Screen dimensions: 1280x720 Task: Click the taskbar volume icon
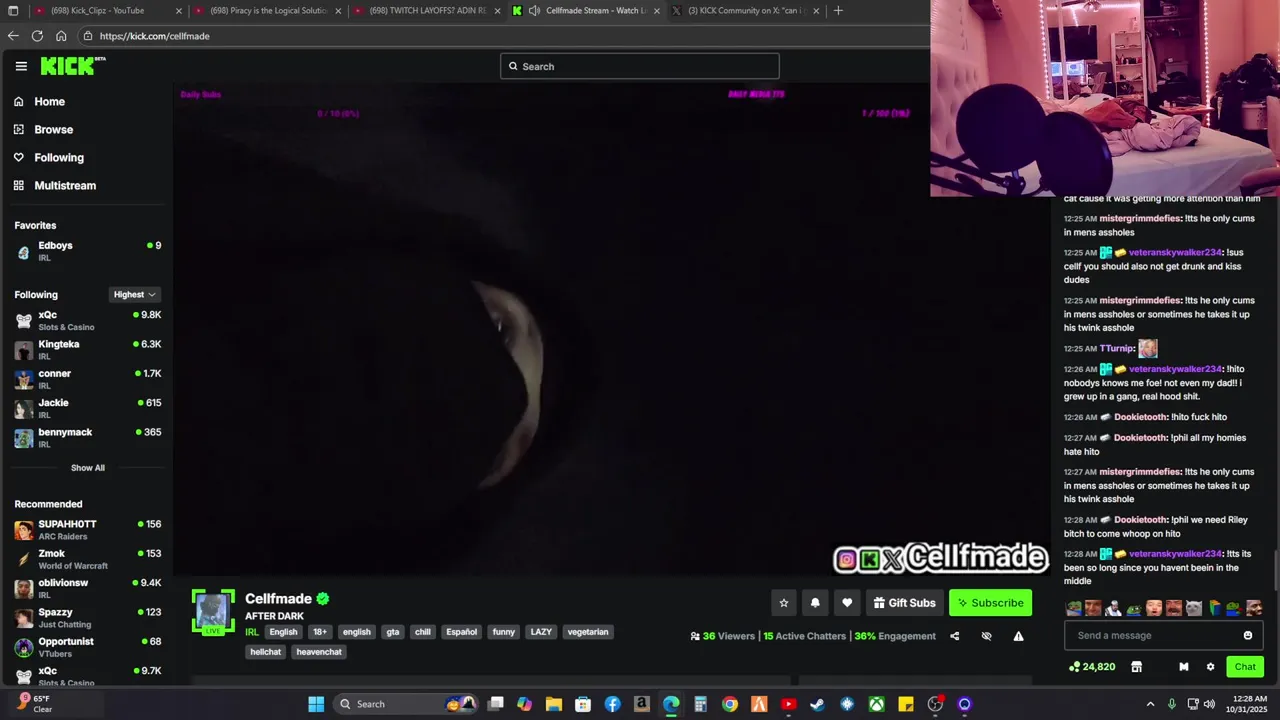[x=1210, y=704]
